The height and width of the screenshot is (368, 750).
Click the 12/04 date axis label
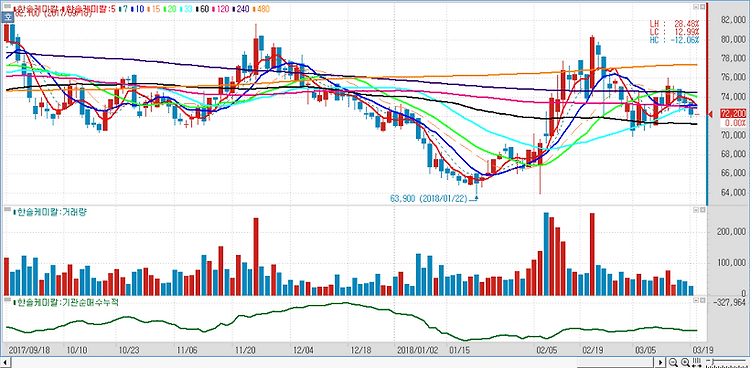(x=303, y=350)
